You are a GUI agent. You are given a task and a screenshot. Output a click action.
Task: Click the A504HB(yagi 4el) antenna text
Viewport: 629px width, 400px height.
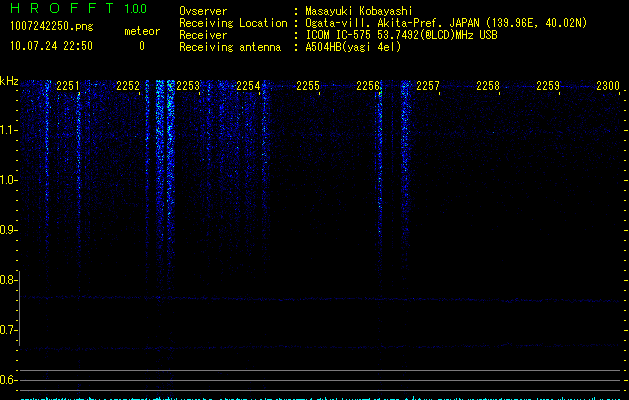tap(353, 47)
